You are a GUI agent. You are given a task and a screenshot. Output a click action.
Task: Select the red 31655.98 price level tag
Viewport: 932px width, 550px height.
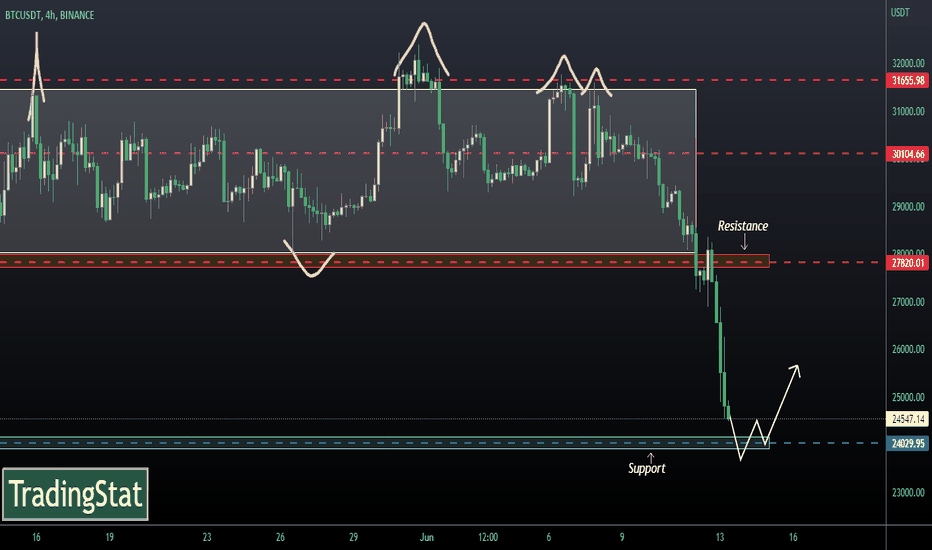(x=908, y=80)
